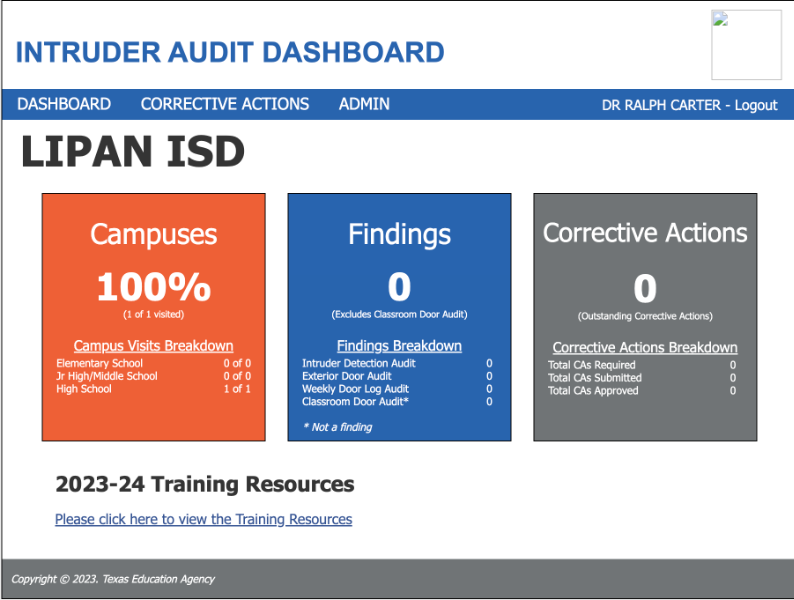Select the Total CAs Submitted row
Screen dimensions: 794x600
click(642, 378)
